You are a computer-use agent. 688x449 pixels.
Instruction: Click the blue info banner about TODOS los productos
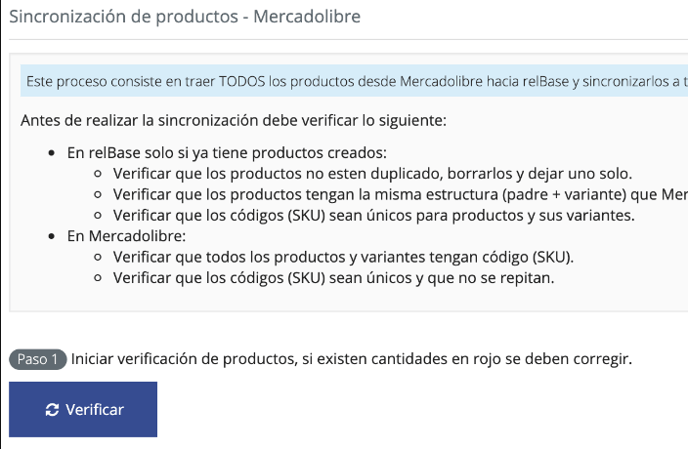[x=354, y=81]
